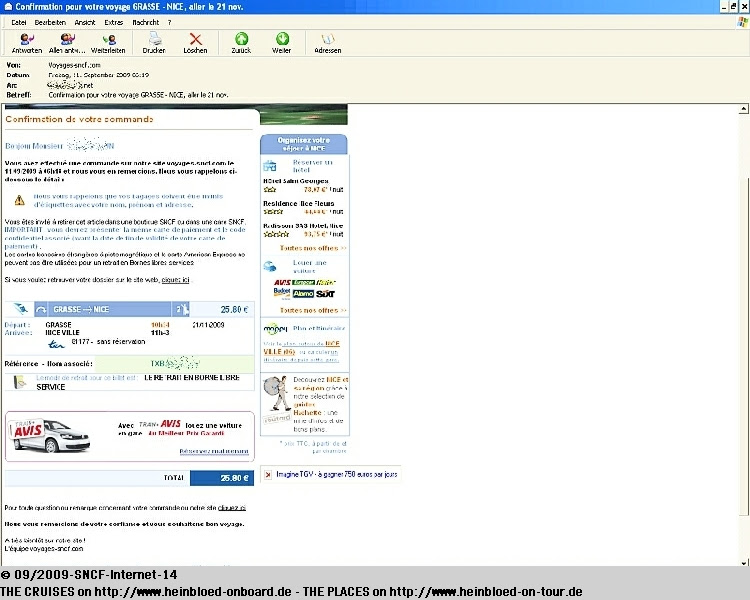Viewport: 750px width, 600px height.
Task: Click the Train+AVIS car banner image
Action: point(50,435)
